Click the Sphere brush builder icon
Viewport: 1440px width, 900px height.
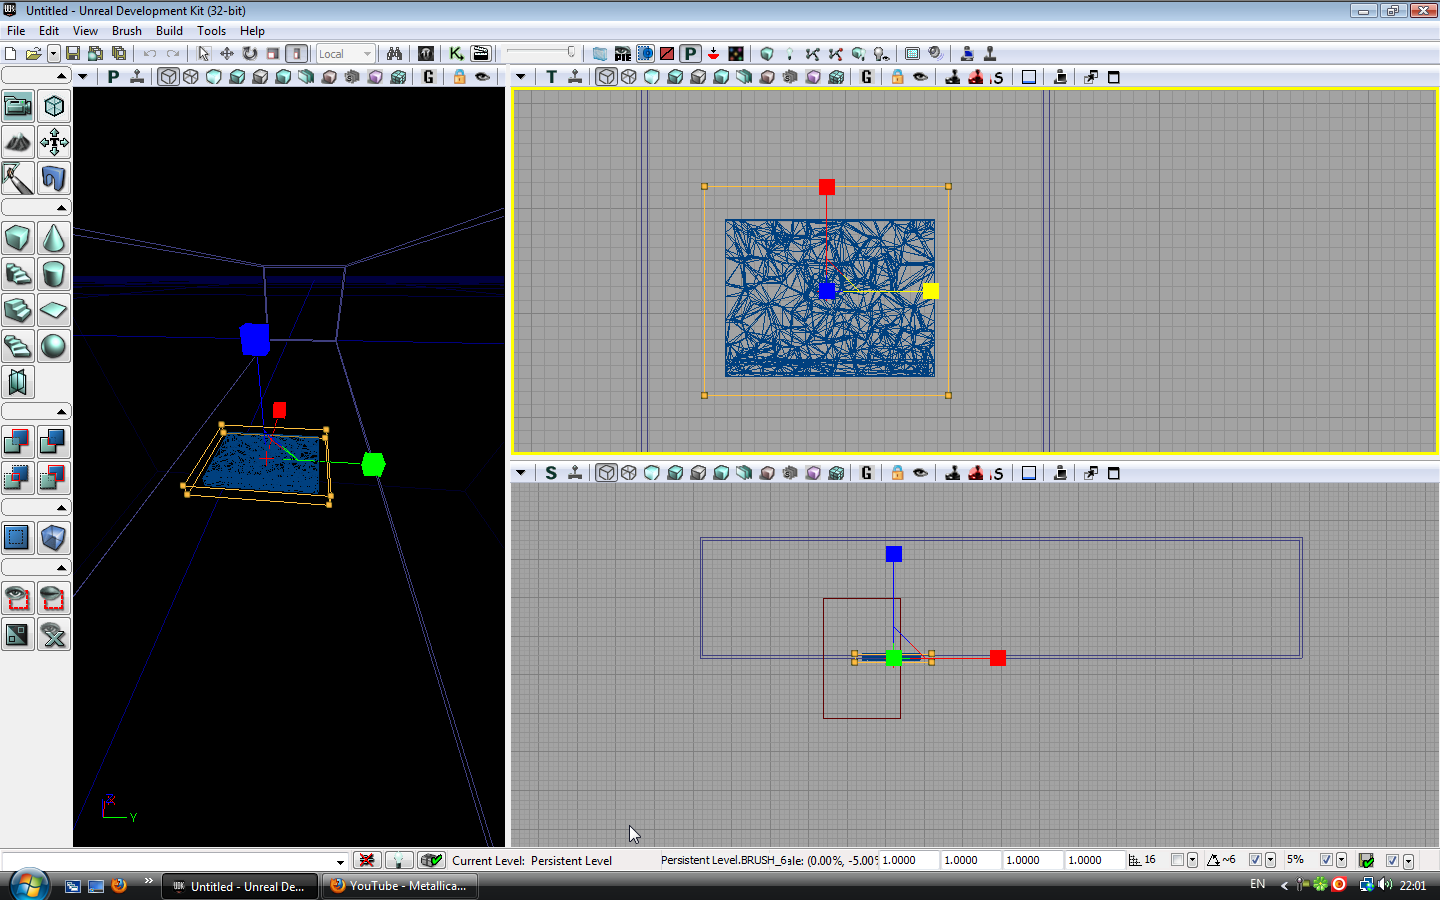[54, 346]
